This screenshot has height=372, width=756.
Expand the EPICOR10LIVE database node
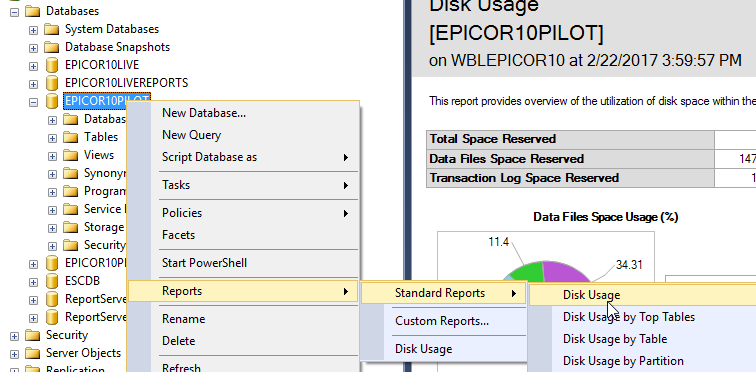coord(33,66)
